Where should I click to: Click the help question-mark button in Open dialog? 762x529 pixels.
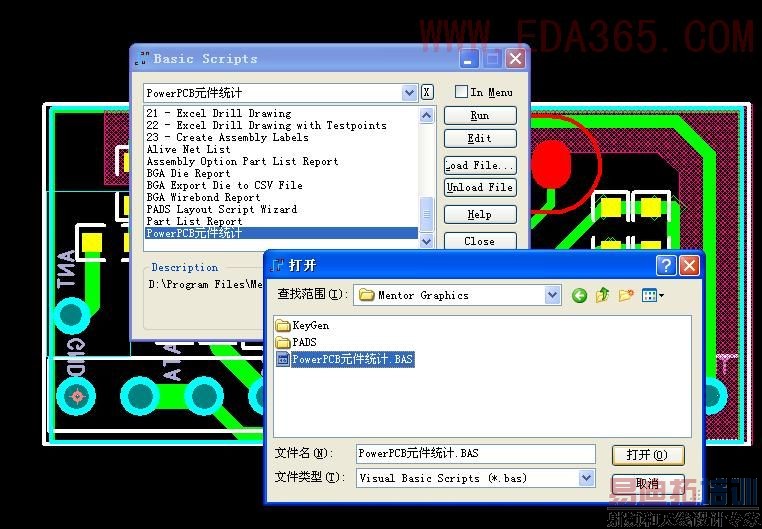pyautogui.click(x=666, y=266)
